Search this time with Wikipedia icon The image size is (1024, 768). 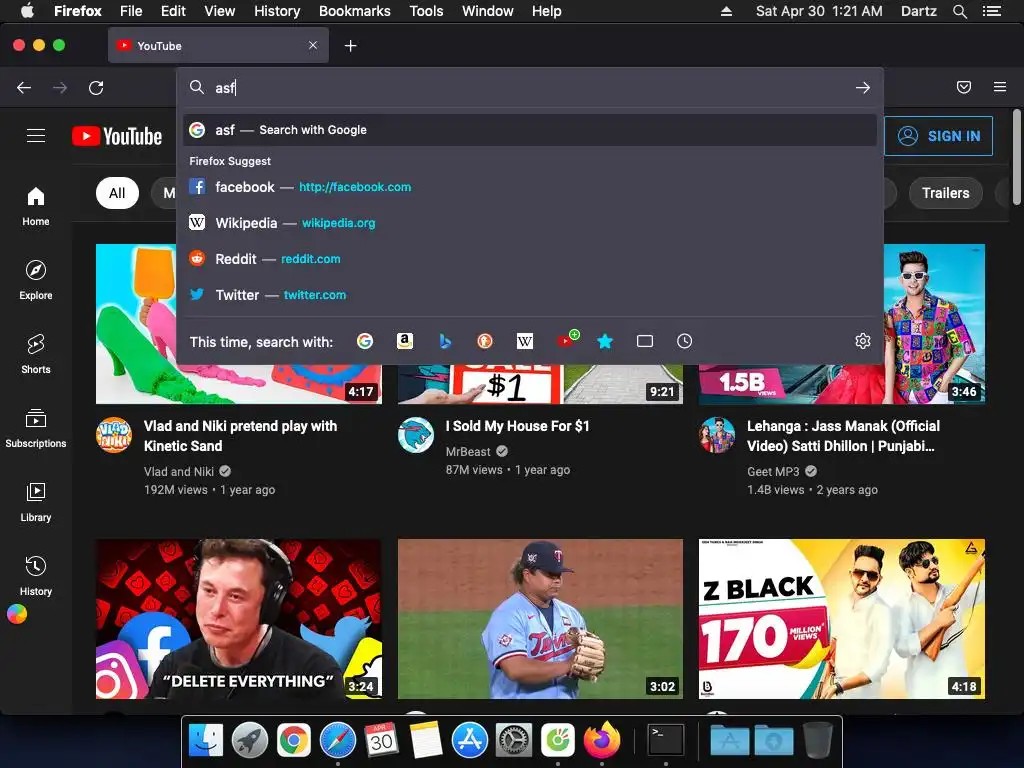coord(524,341)
